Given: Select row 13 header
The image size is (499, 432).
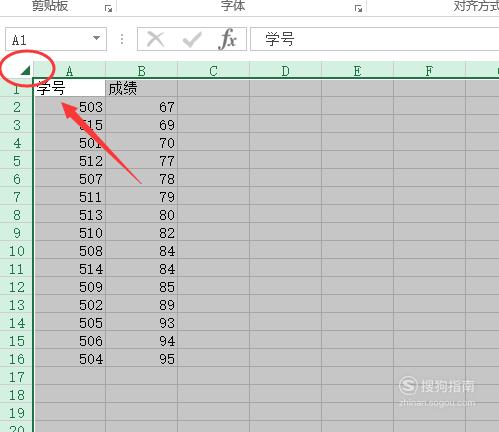Looking at the screenshot, I should tap(16, 305).
